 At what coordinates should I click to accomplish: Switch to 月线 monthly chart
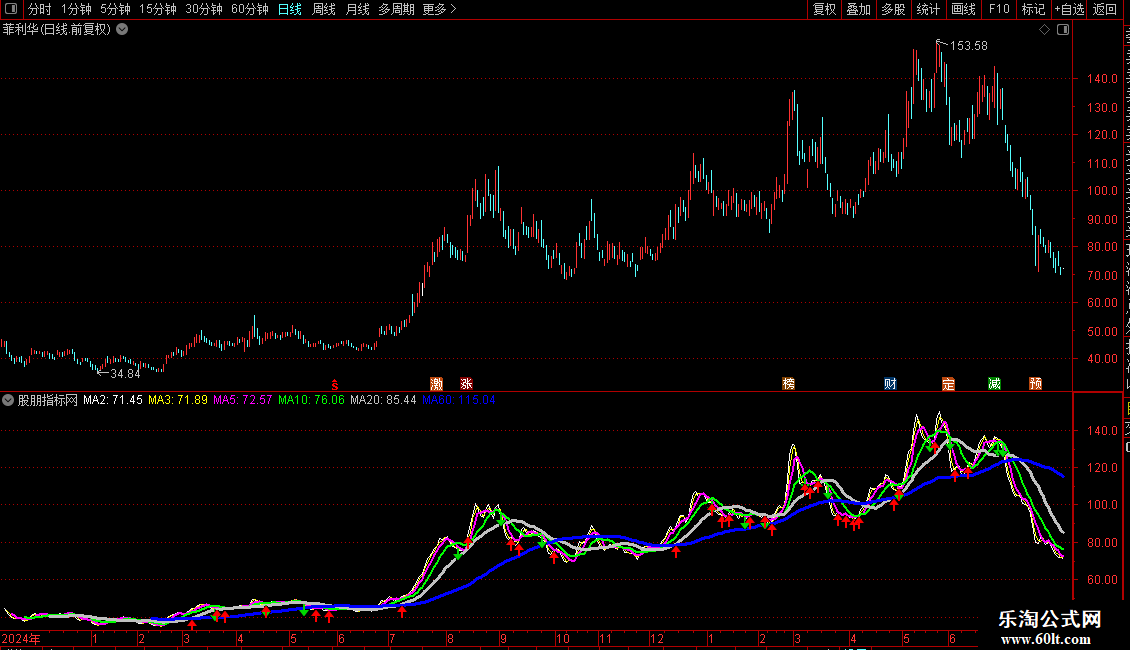[357, 9]
